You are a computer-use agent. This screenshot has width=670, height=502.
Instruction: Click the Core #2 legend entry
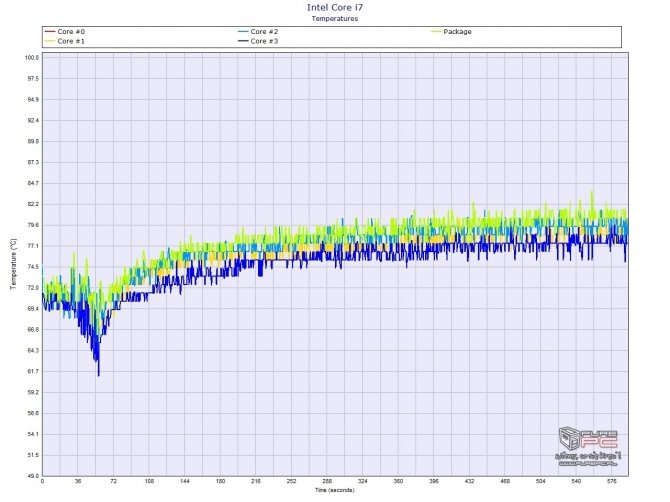[258, 32]
